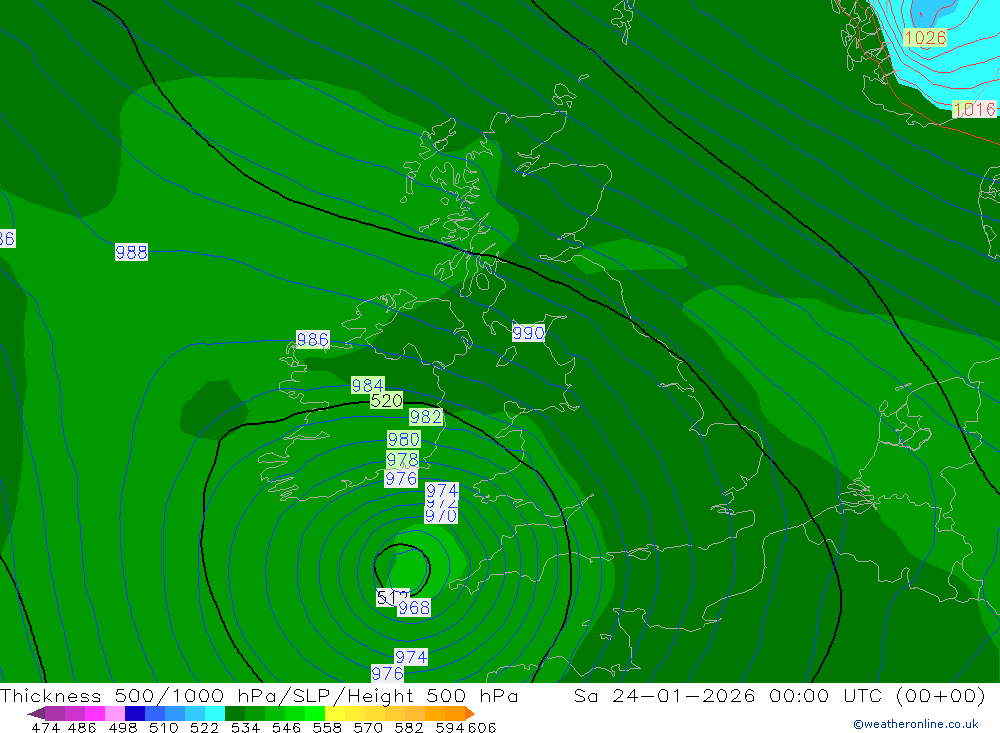Click the 1016 red isobar label
Viewport: 1000px width, 733px height.
click(x=974, y=109)
